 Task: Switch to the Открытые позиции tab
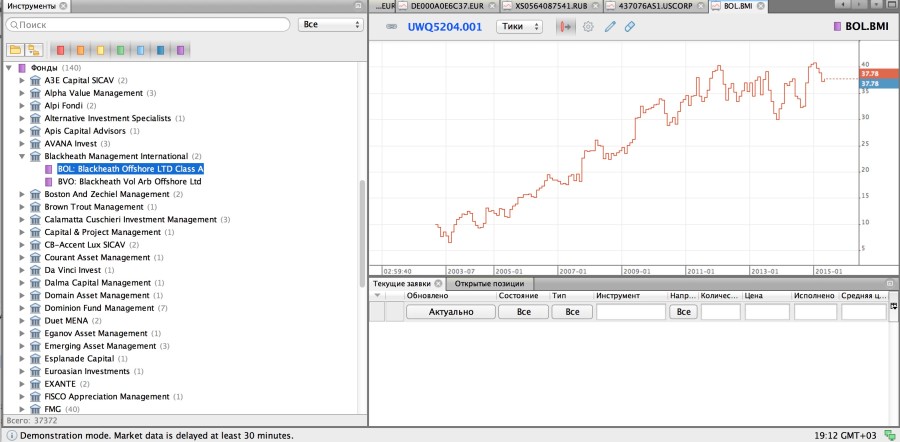(x=488, y=284)
